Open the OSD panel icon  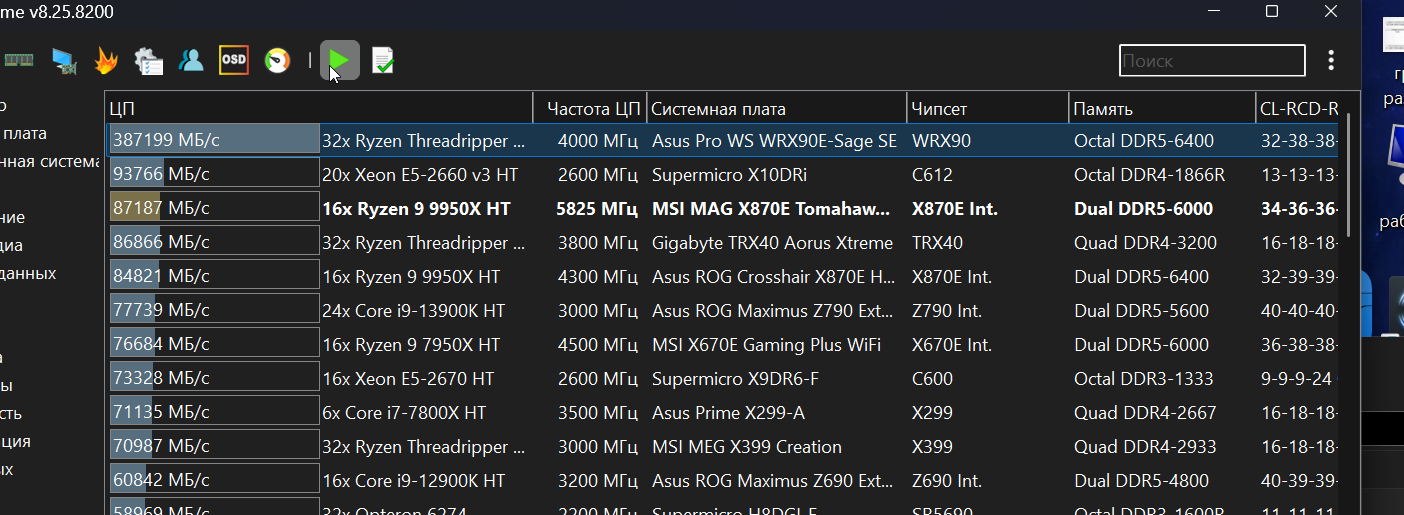click(233, 60)
